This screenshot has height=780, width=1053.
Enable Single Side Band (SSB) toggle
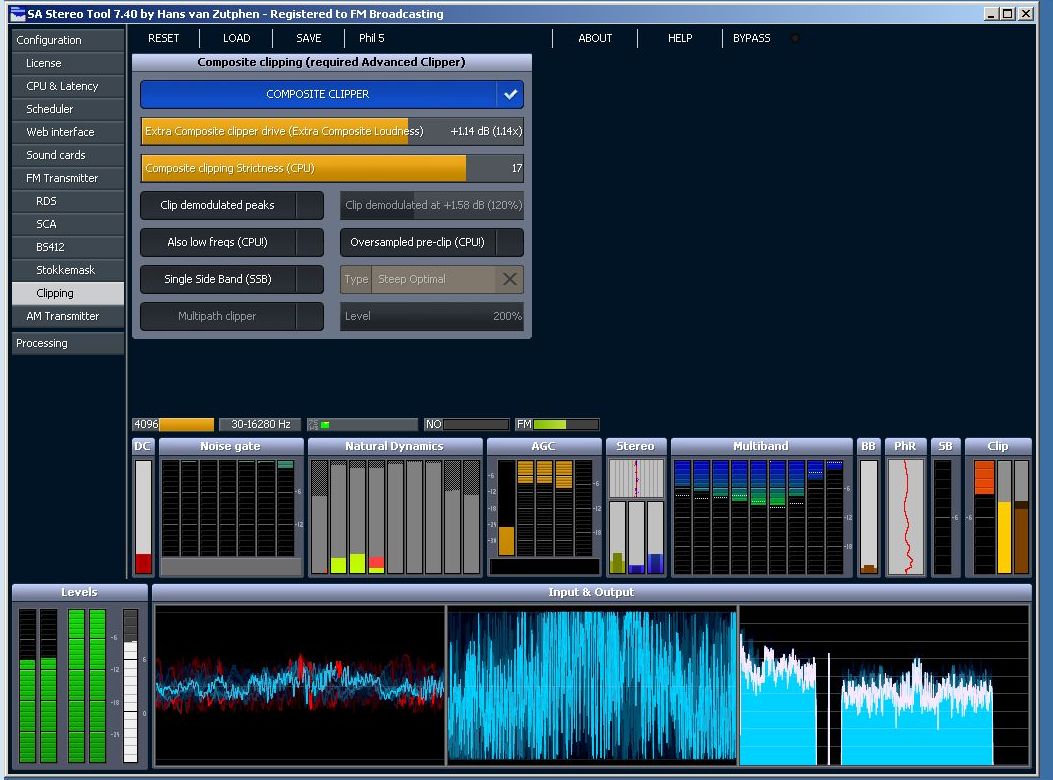(232, 279)
